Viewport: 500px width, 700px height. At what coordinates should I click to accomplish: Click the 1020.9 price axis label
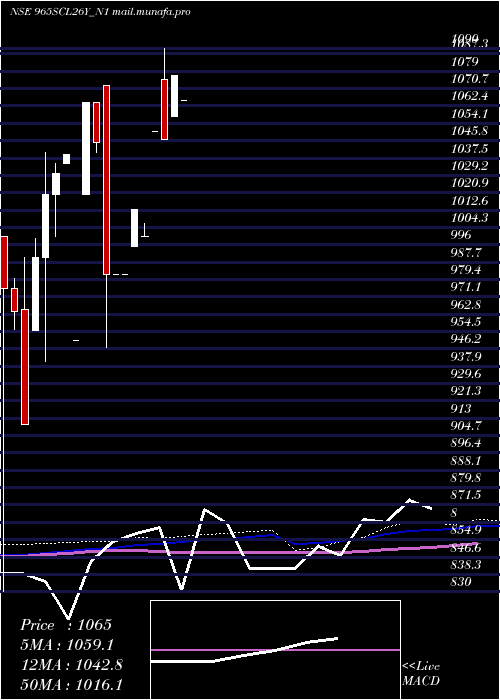point(469,183)
